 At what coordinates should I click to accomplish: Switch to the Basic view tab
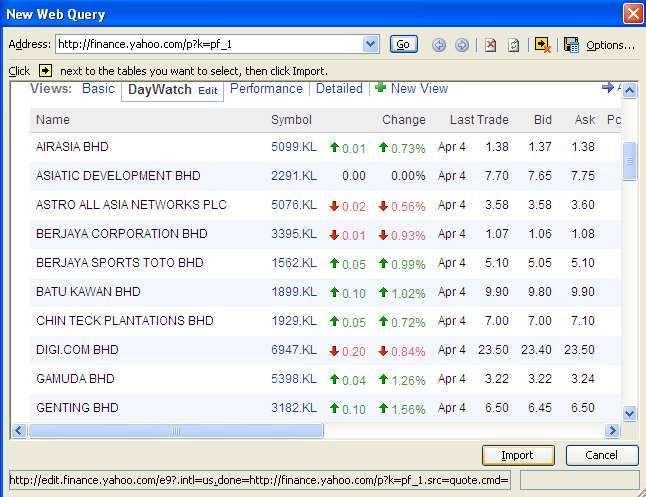(x=98, y=89)
